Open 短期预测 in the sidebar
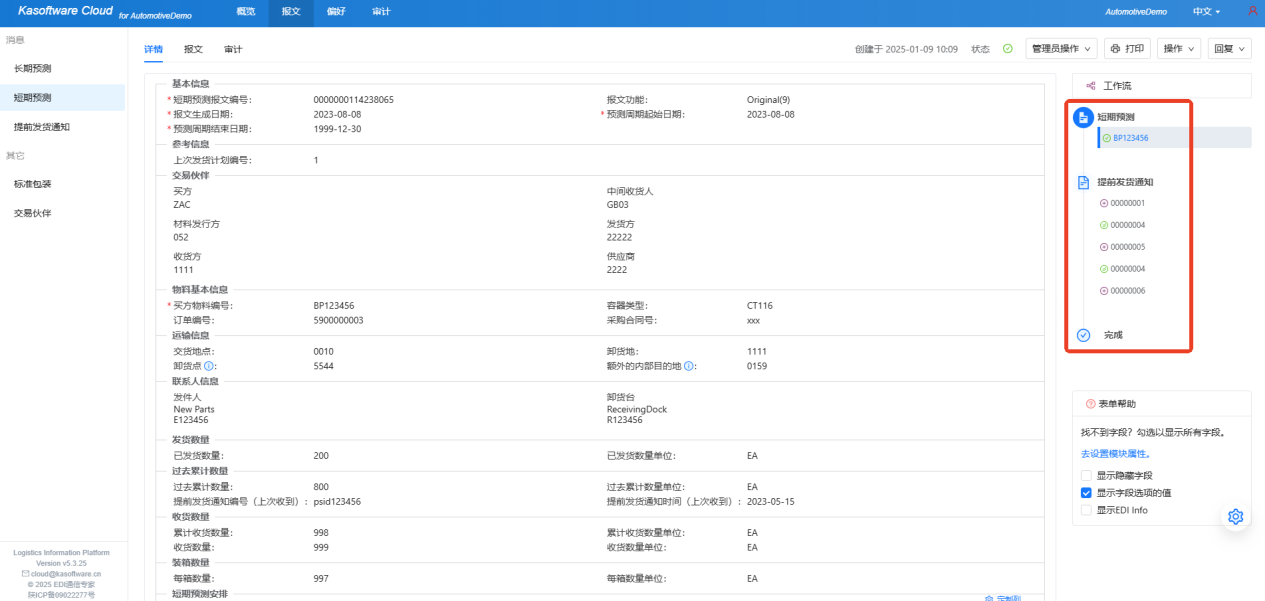This screenshot has height=601, width=1265. point(62,98)
